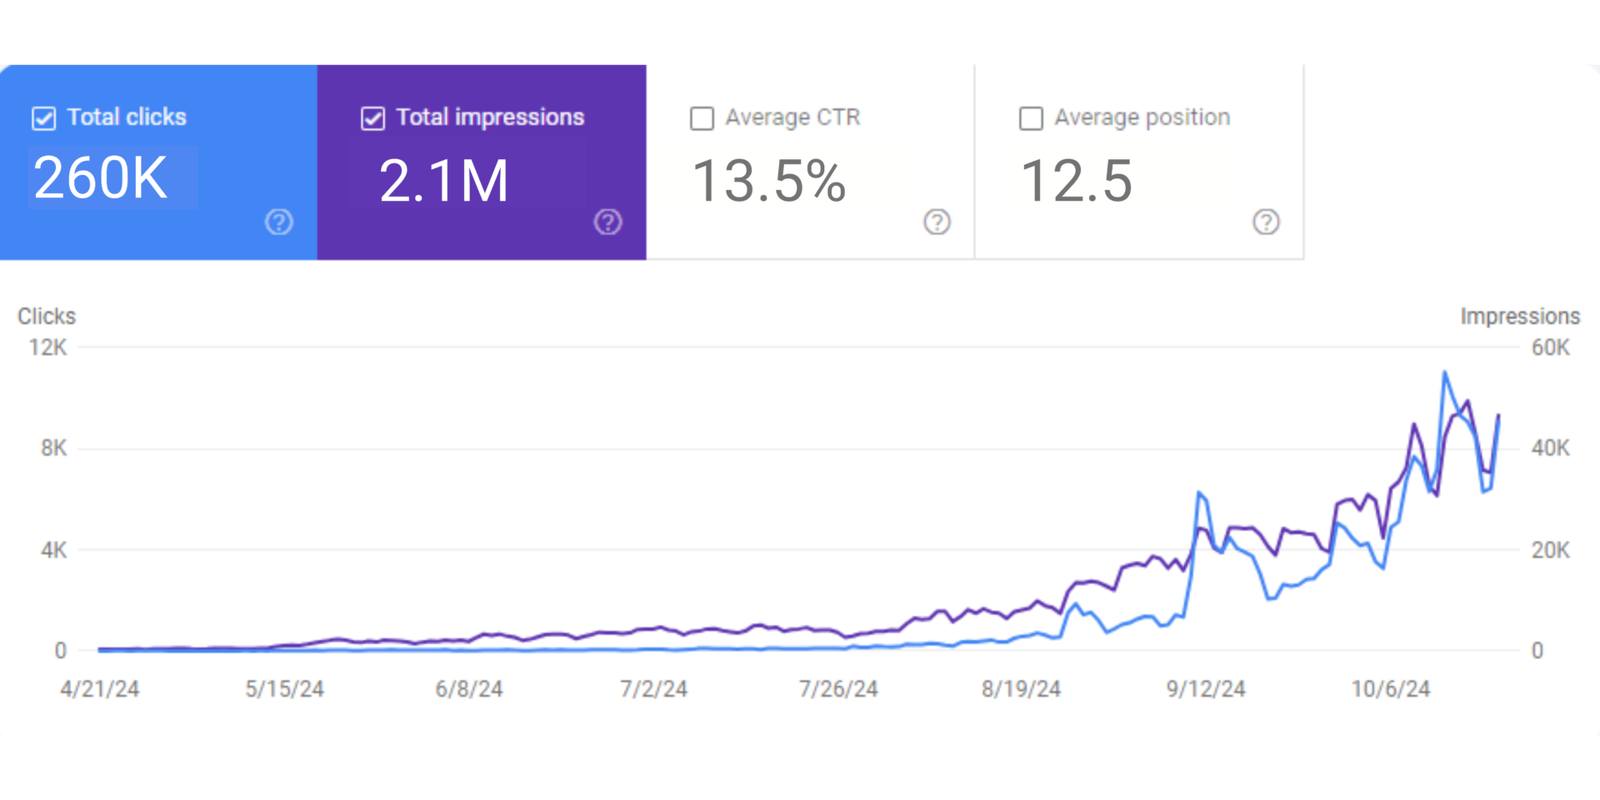Click the Average position label
Image resolution: width=1600 pixels, height=800 pixels.
coord(1142,117)
